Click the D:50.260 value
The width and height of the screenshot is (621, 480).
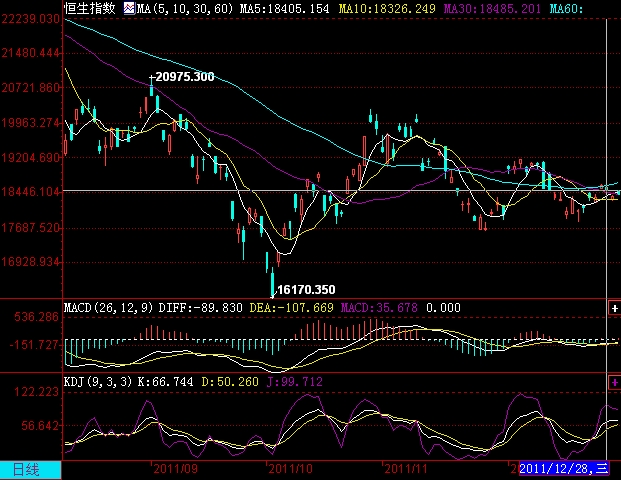point(230,382)
